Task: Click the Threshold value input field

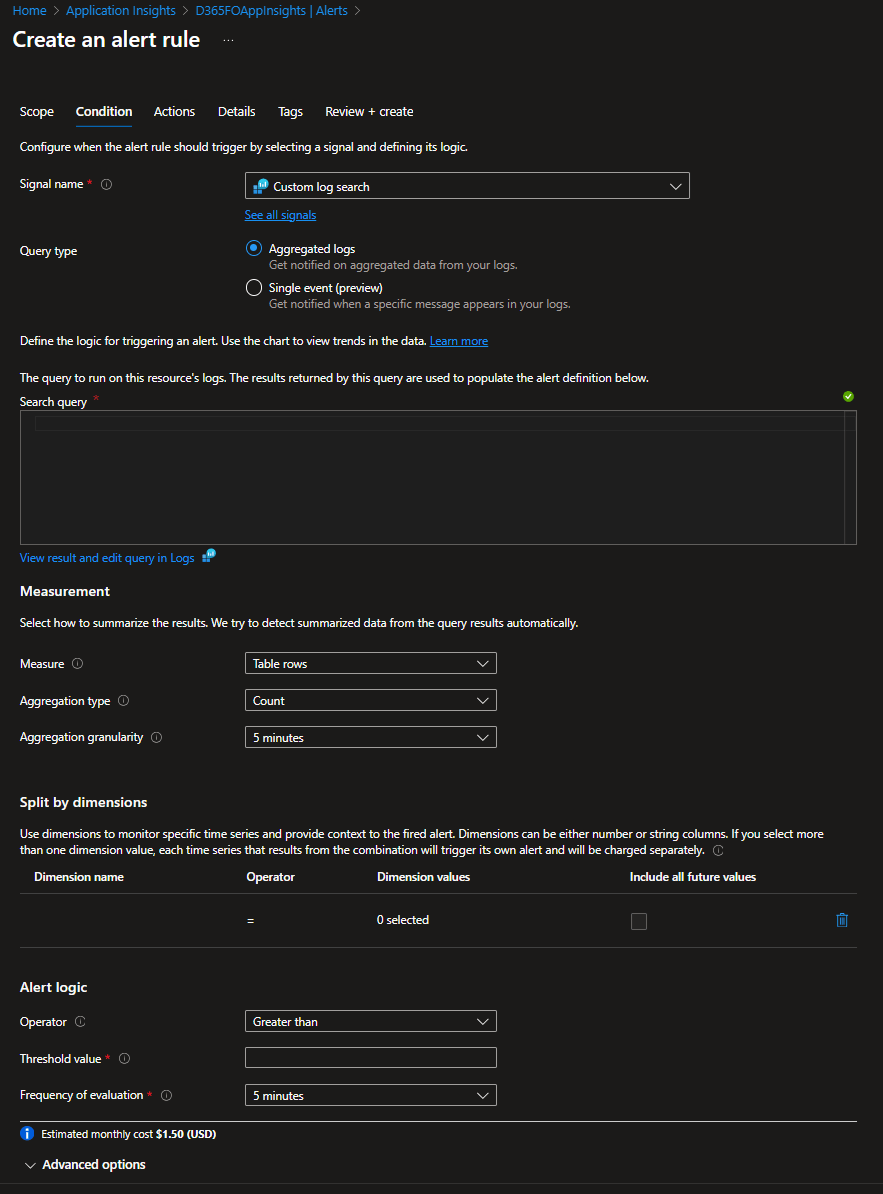Action: (370, 1058)
